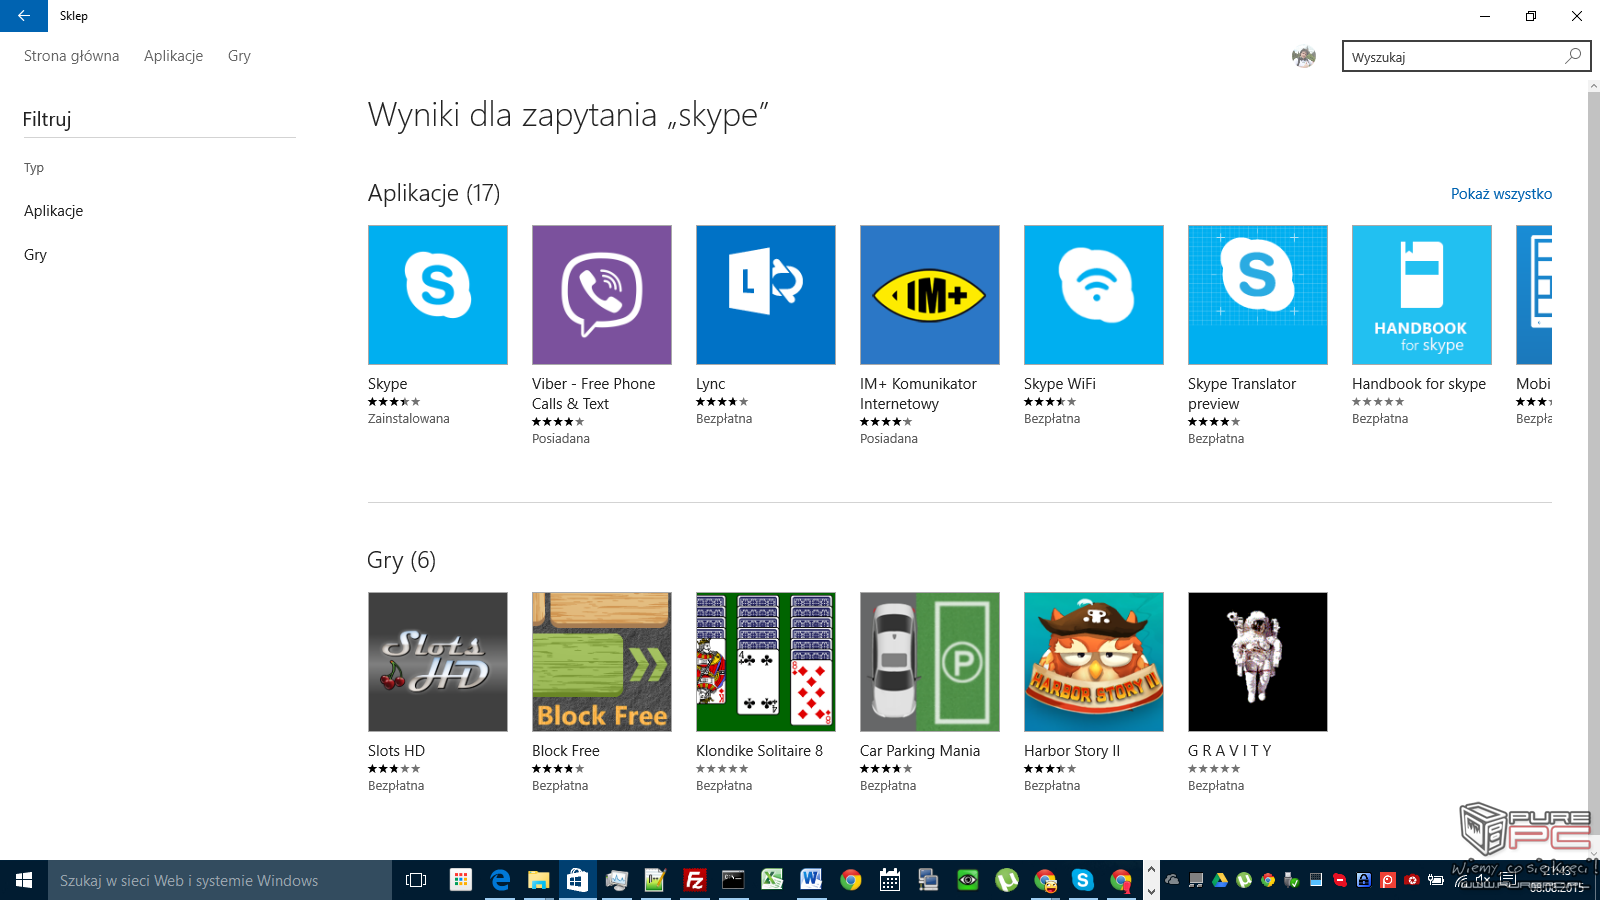
Task: Open uTorrent from taskbar
Action: tap(1006, 880)
